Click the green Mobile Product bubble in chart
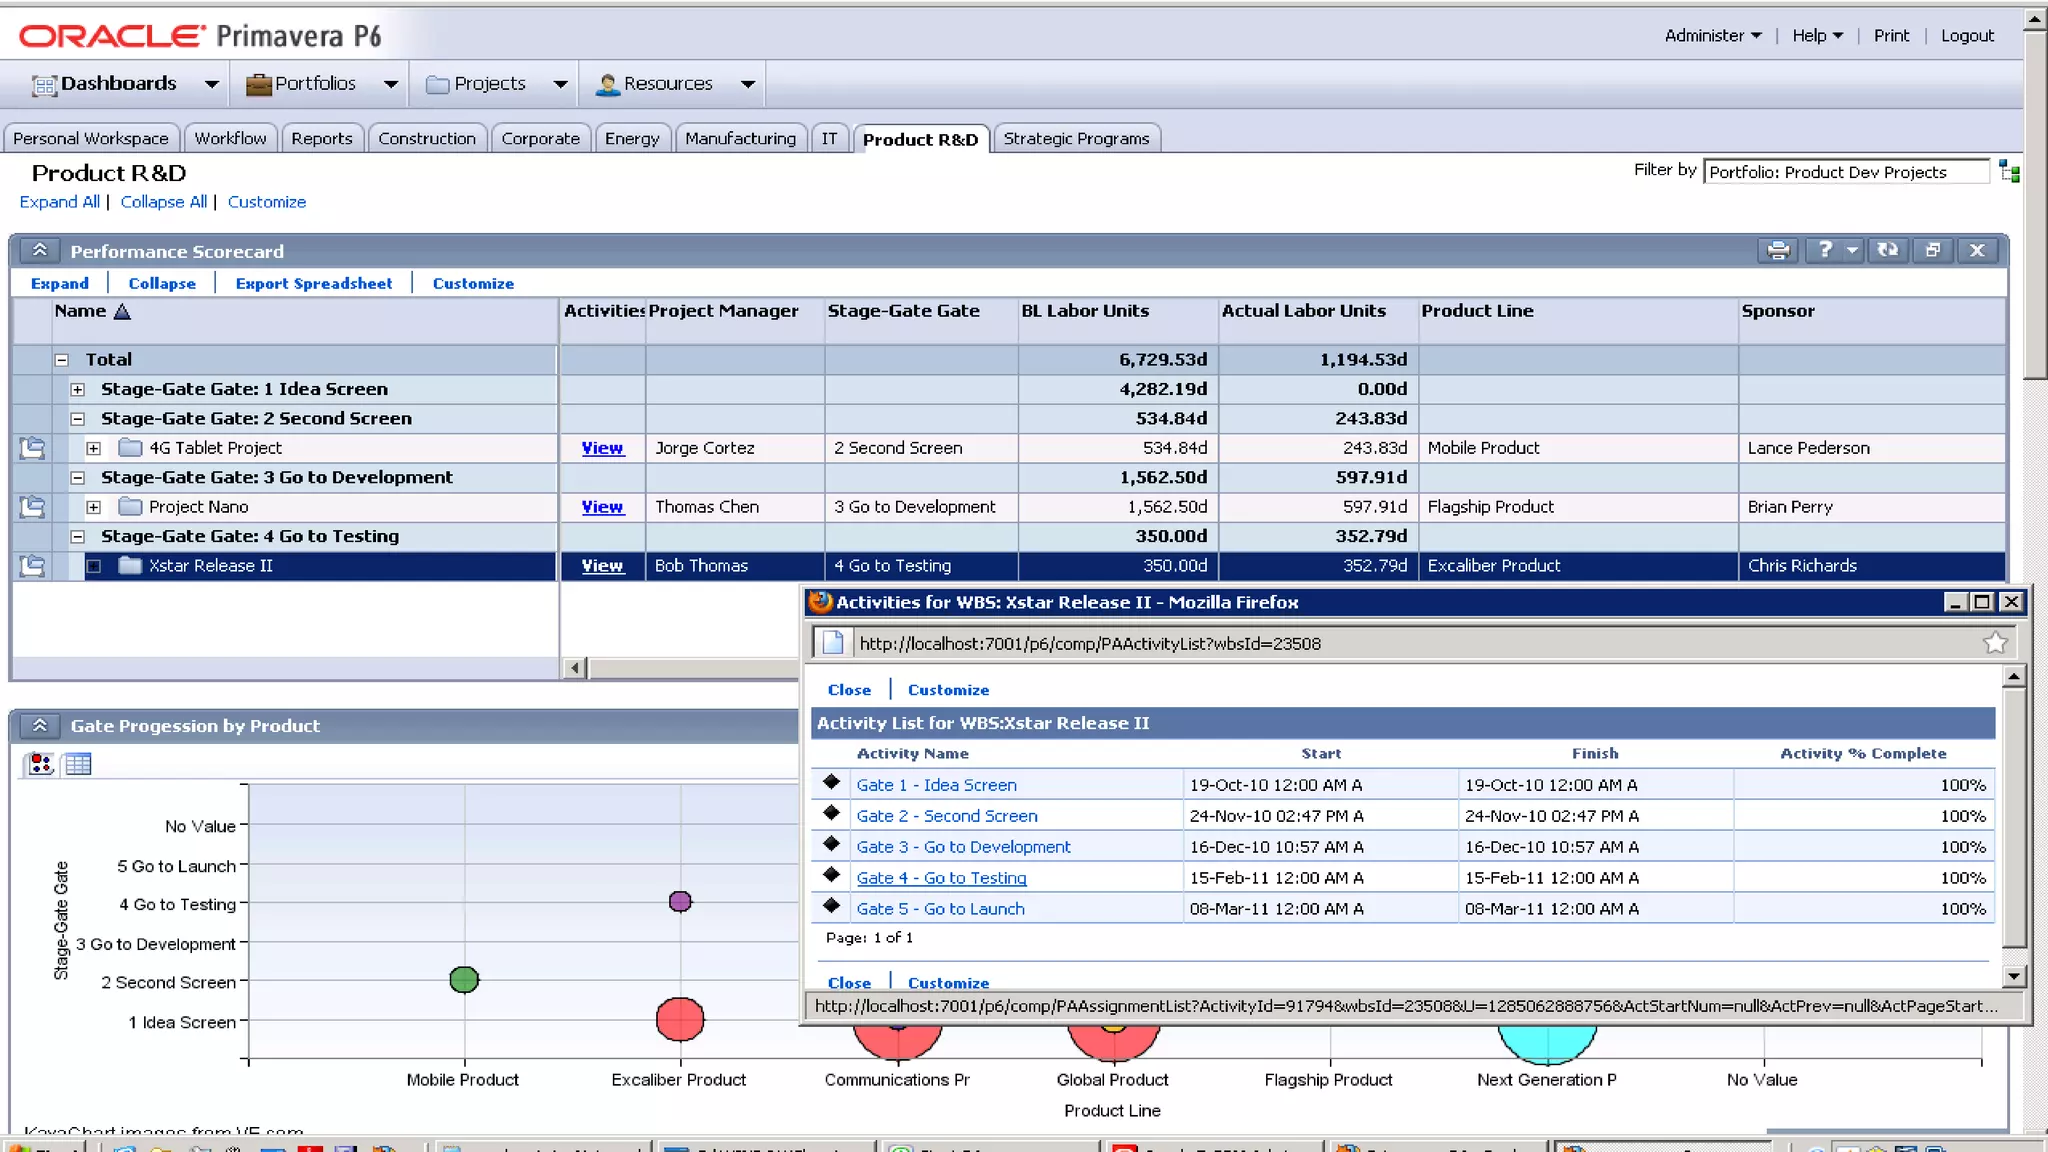 point(464,979)
